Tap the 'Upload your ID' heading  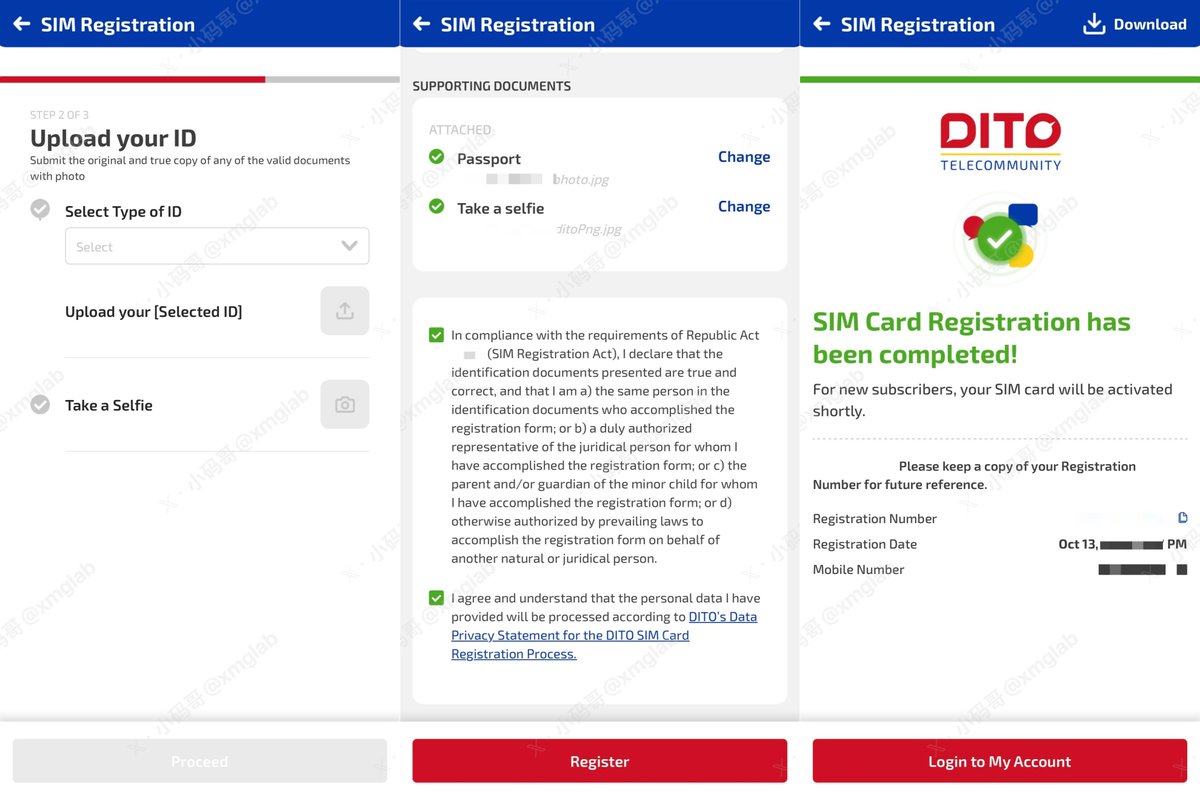[x=113, y=138]
